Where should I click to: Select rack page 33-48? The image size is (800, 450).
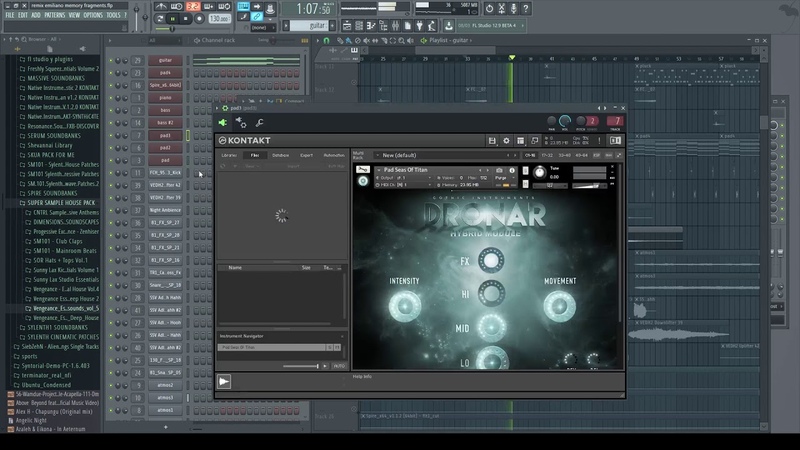(564, 155)
